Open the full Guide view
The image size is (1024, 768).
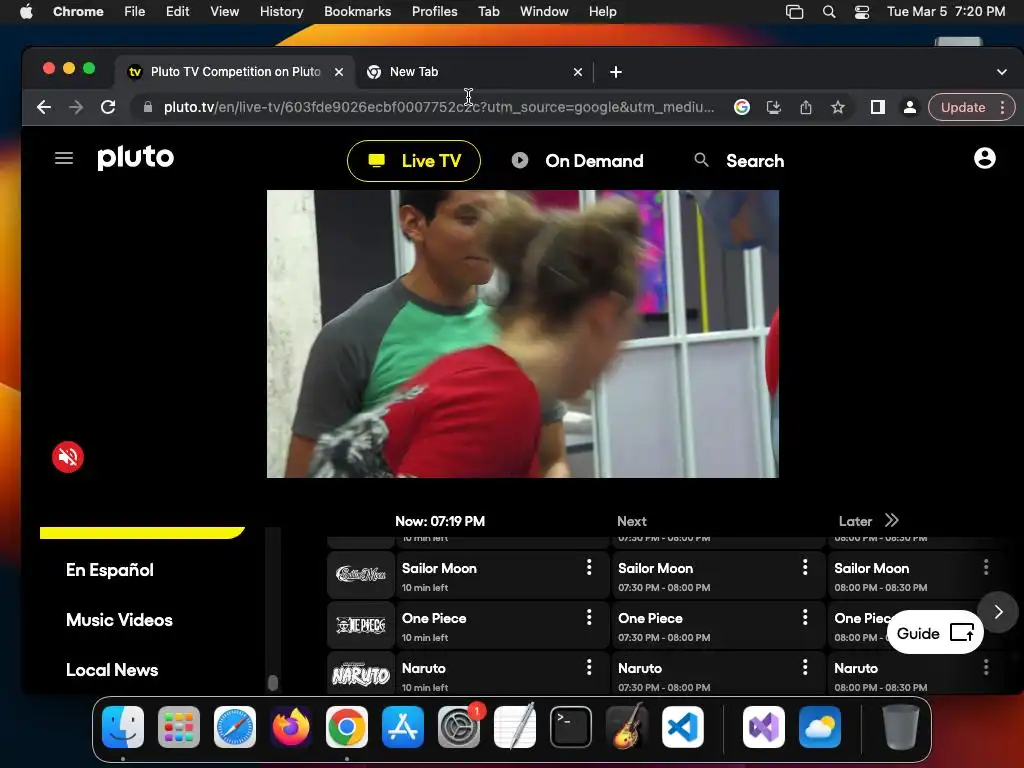pyautogui.click(x=935, y=633)
